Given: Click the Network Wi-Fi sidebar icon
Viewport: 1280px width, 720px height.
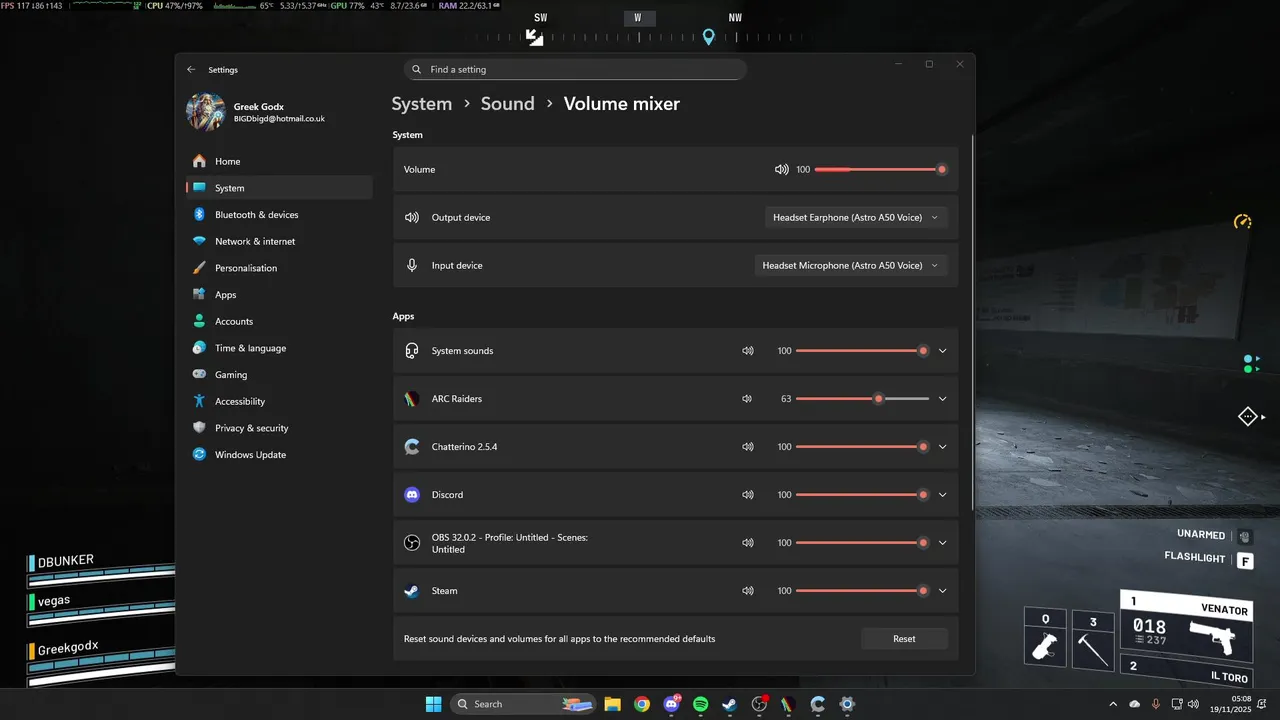Looking at the screenshot, I should (x=199, y=241).
